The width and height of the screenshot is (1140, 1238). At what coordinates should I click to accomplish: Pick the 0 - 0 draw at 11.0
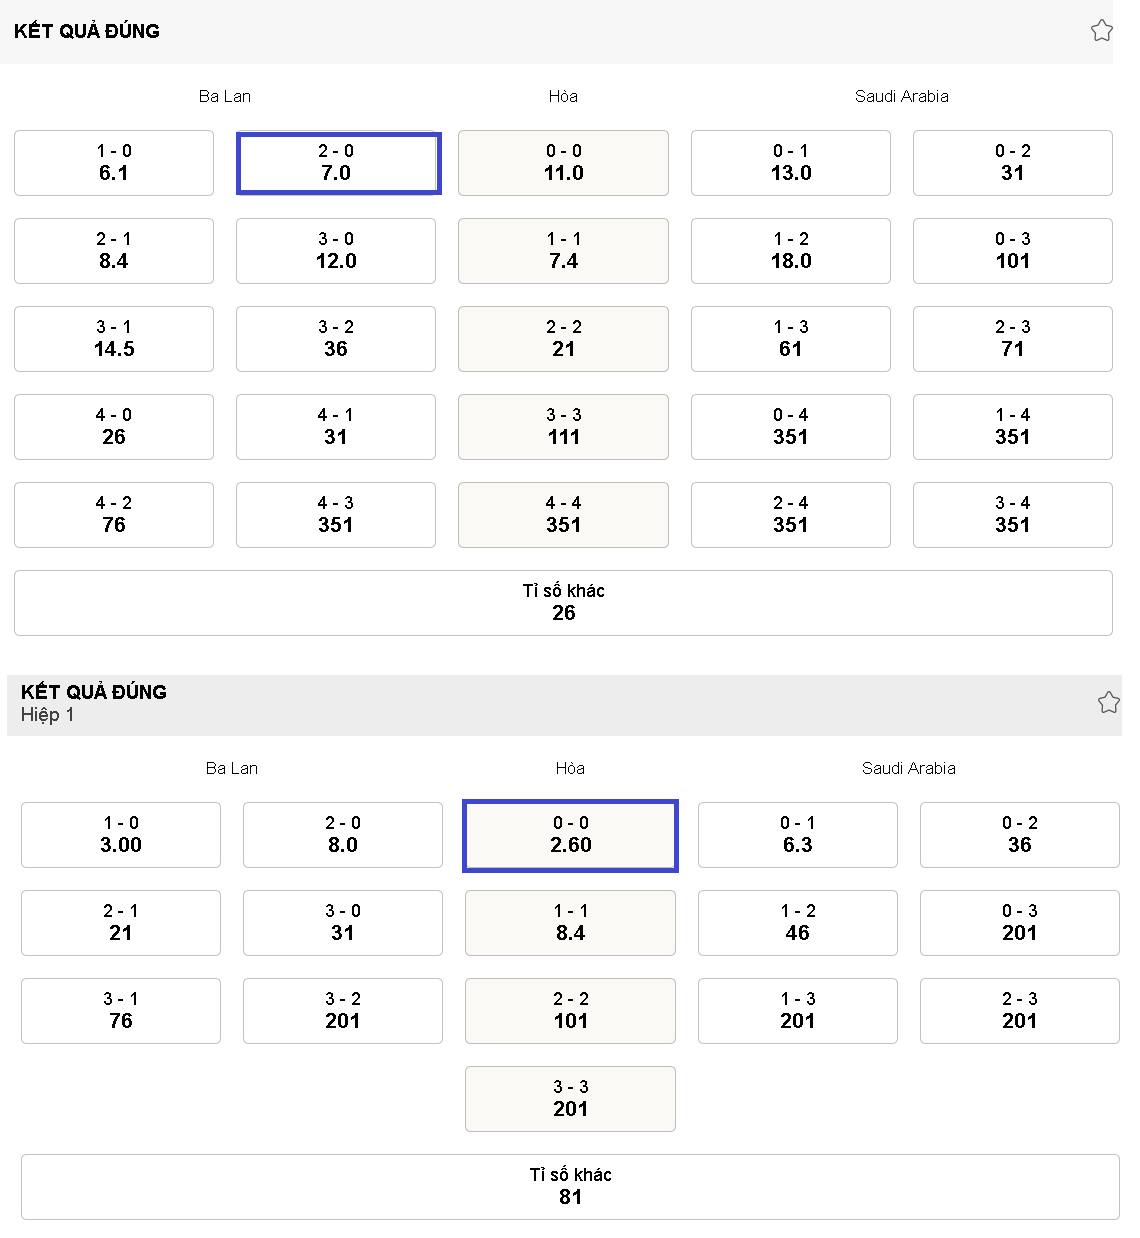563,163
